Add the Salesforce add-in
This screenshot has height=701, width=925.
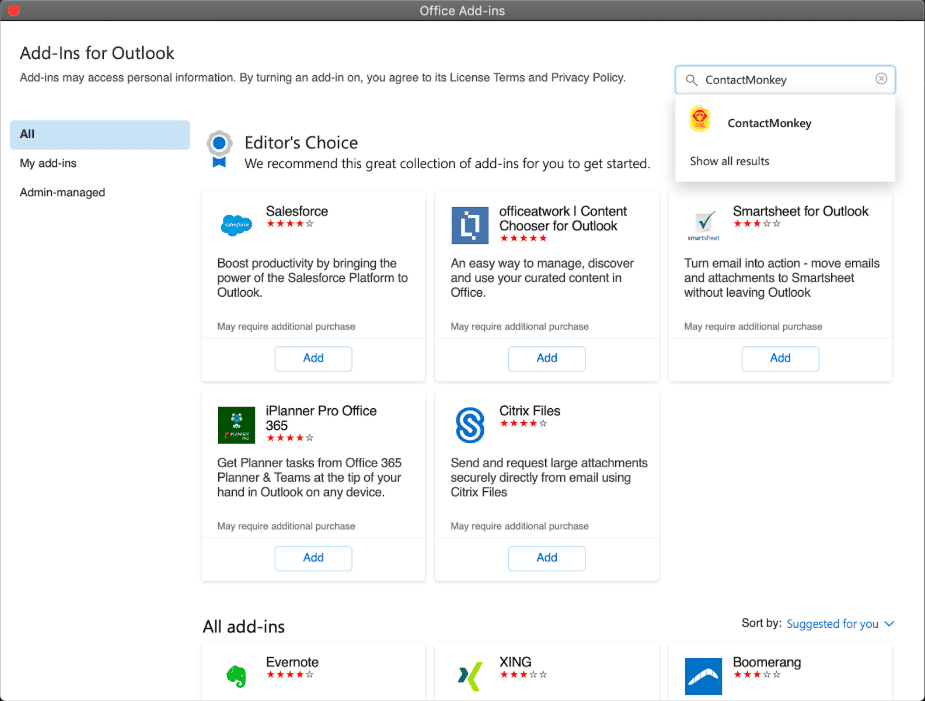tap(313, 358)
